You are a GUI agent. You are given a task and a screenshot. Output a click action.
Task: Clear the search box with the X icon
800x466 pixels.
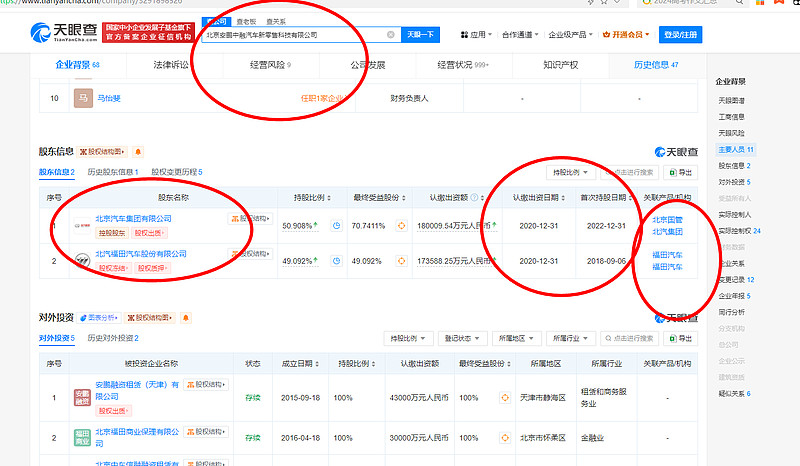tap(391, 35)
